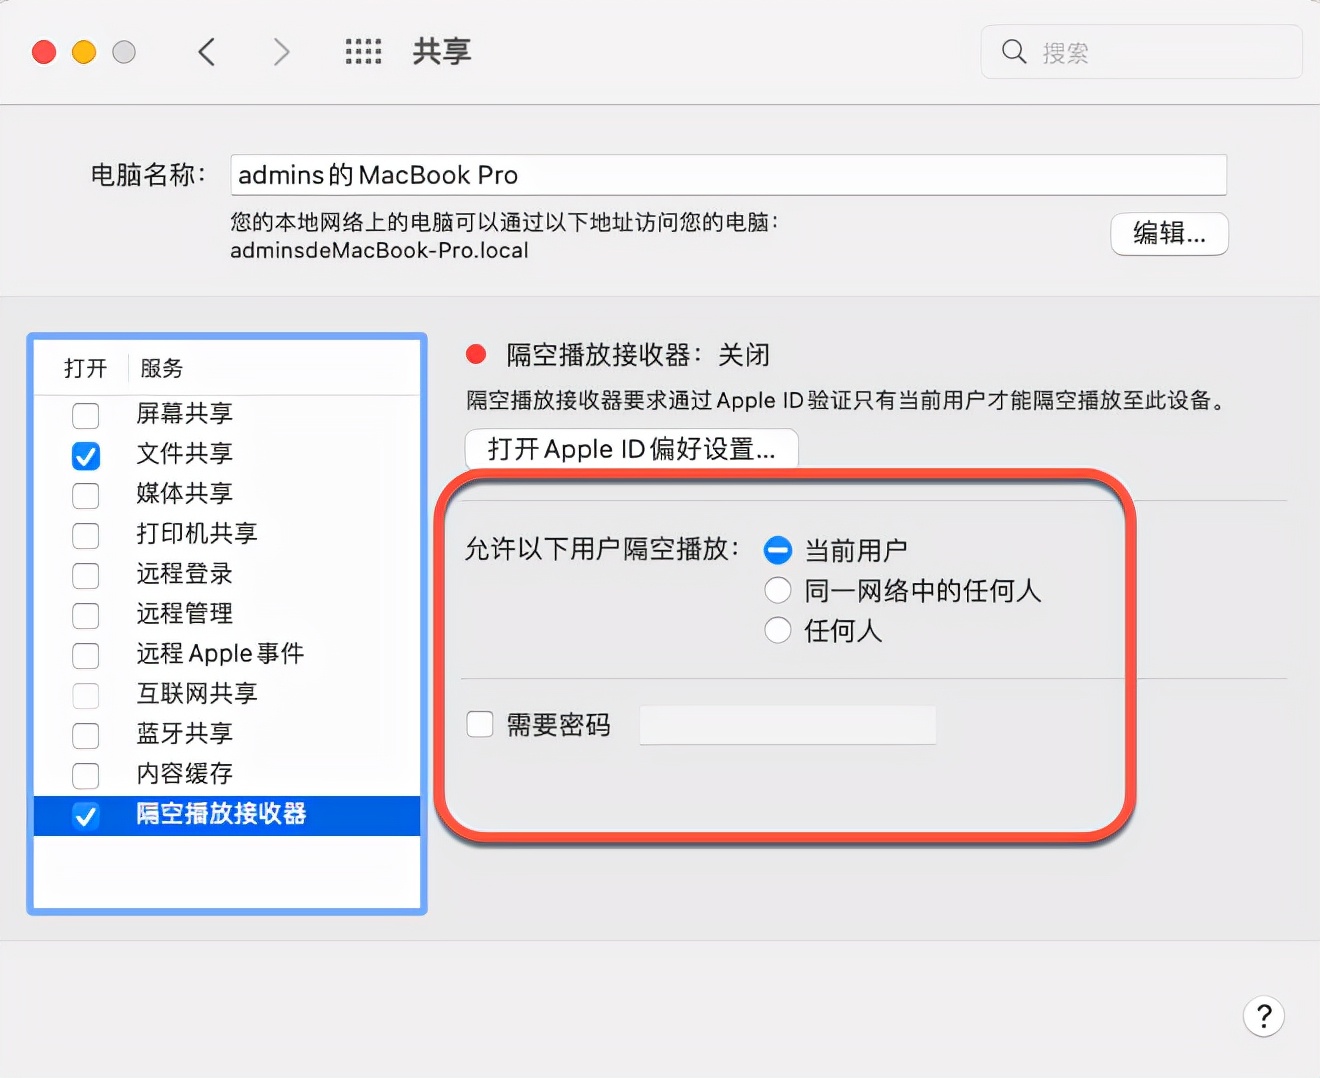Screen dimensions: 1320x1078
Task: Click the 电脑名称 text field
Action: (728, 175)
